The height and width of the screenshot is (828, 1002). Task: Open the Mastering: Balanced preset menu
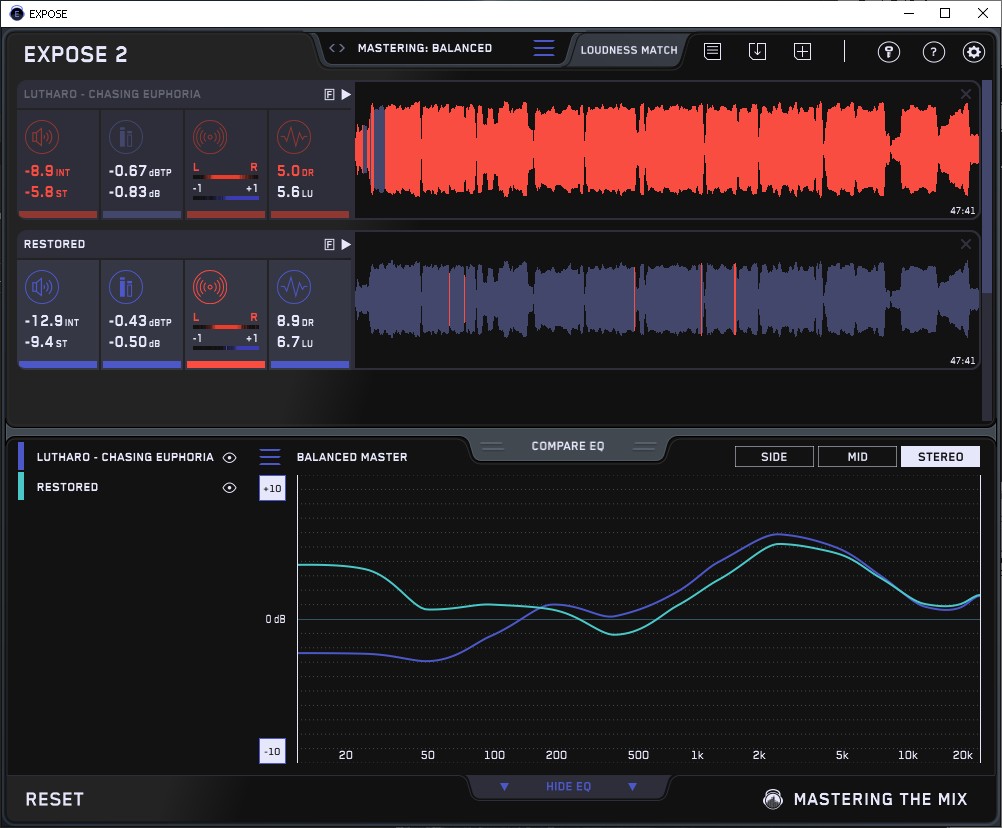[x=424, y=48]
